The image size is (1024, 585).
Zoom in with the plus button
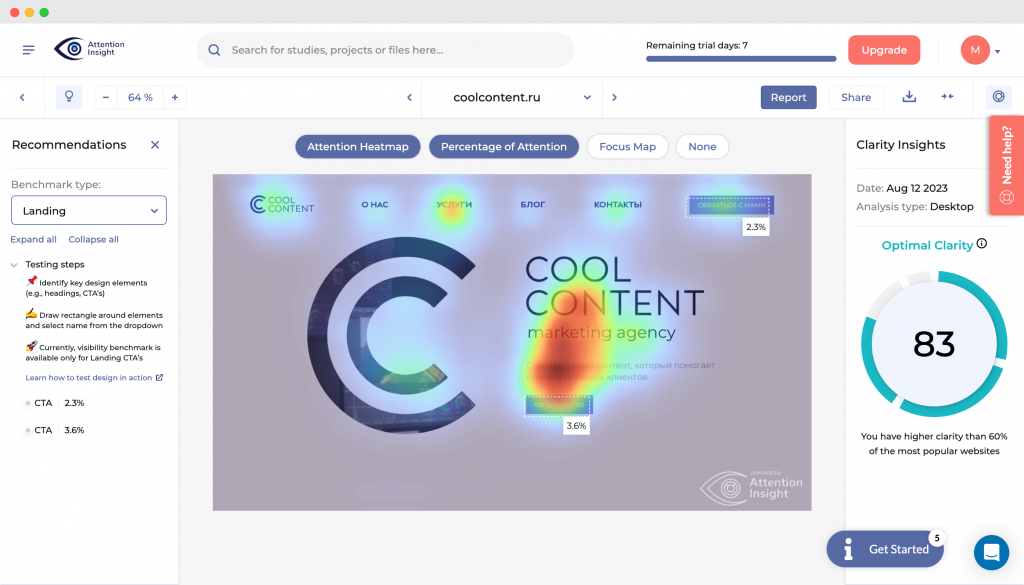click(x=174, y=97)
